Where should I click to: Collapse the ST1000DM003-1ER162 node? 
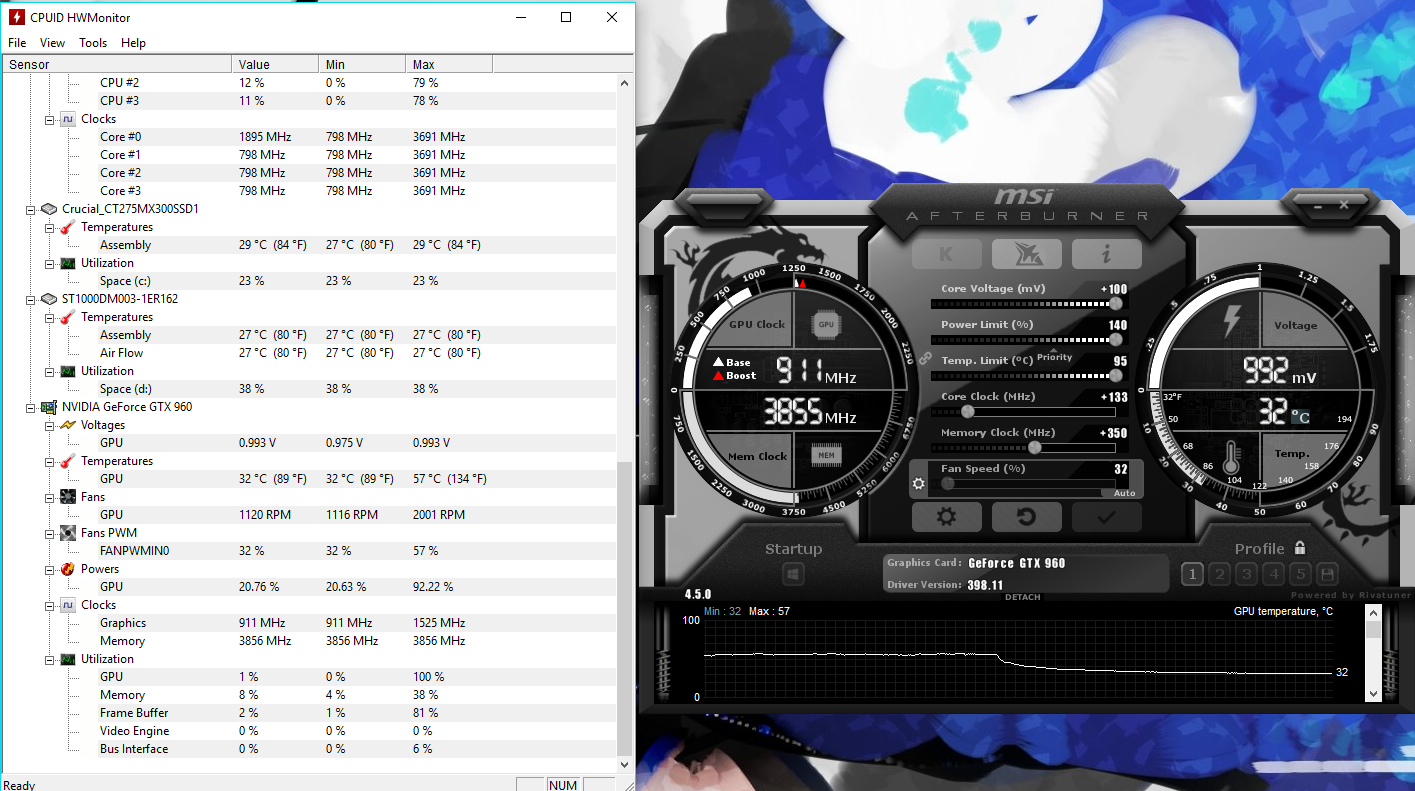[31, 299]
